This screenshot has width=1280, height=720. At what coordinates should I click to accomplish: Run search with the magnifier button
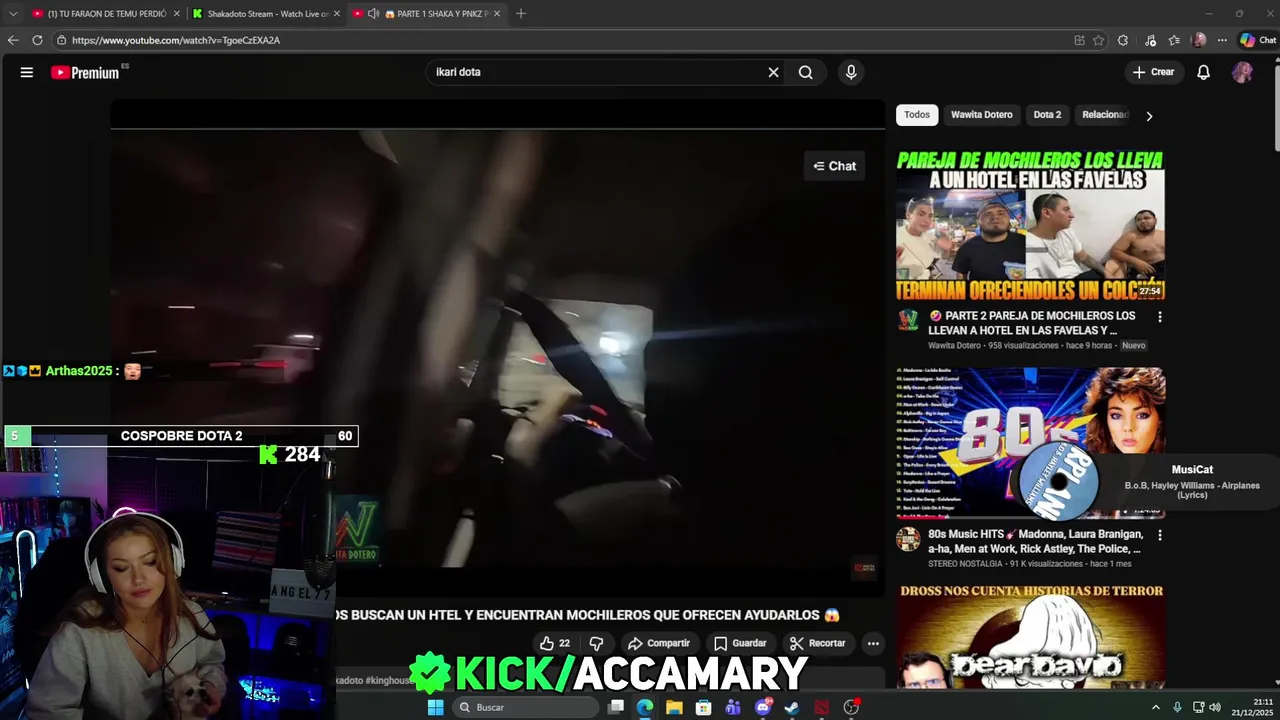click(806, 72)
